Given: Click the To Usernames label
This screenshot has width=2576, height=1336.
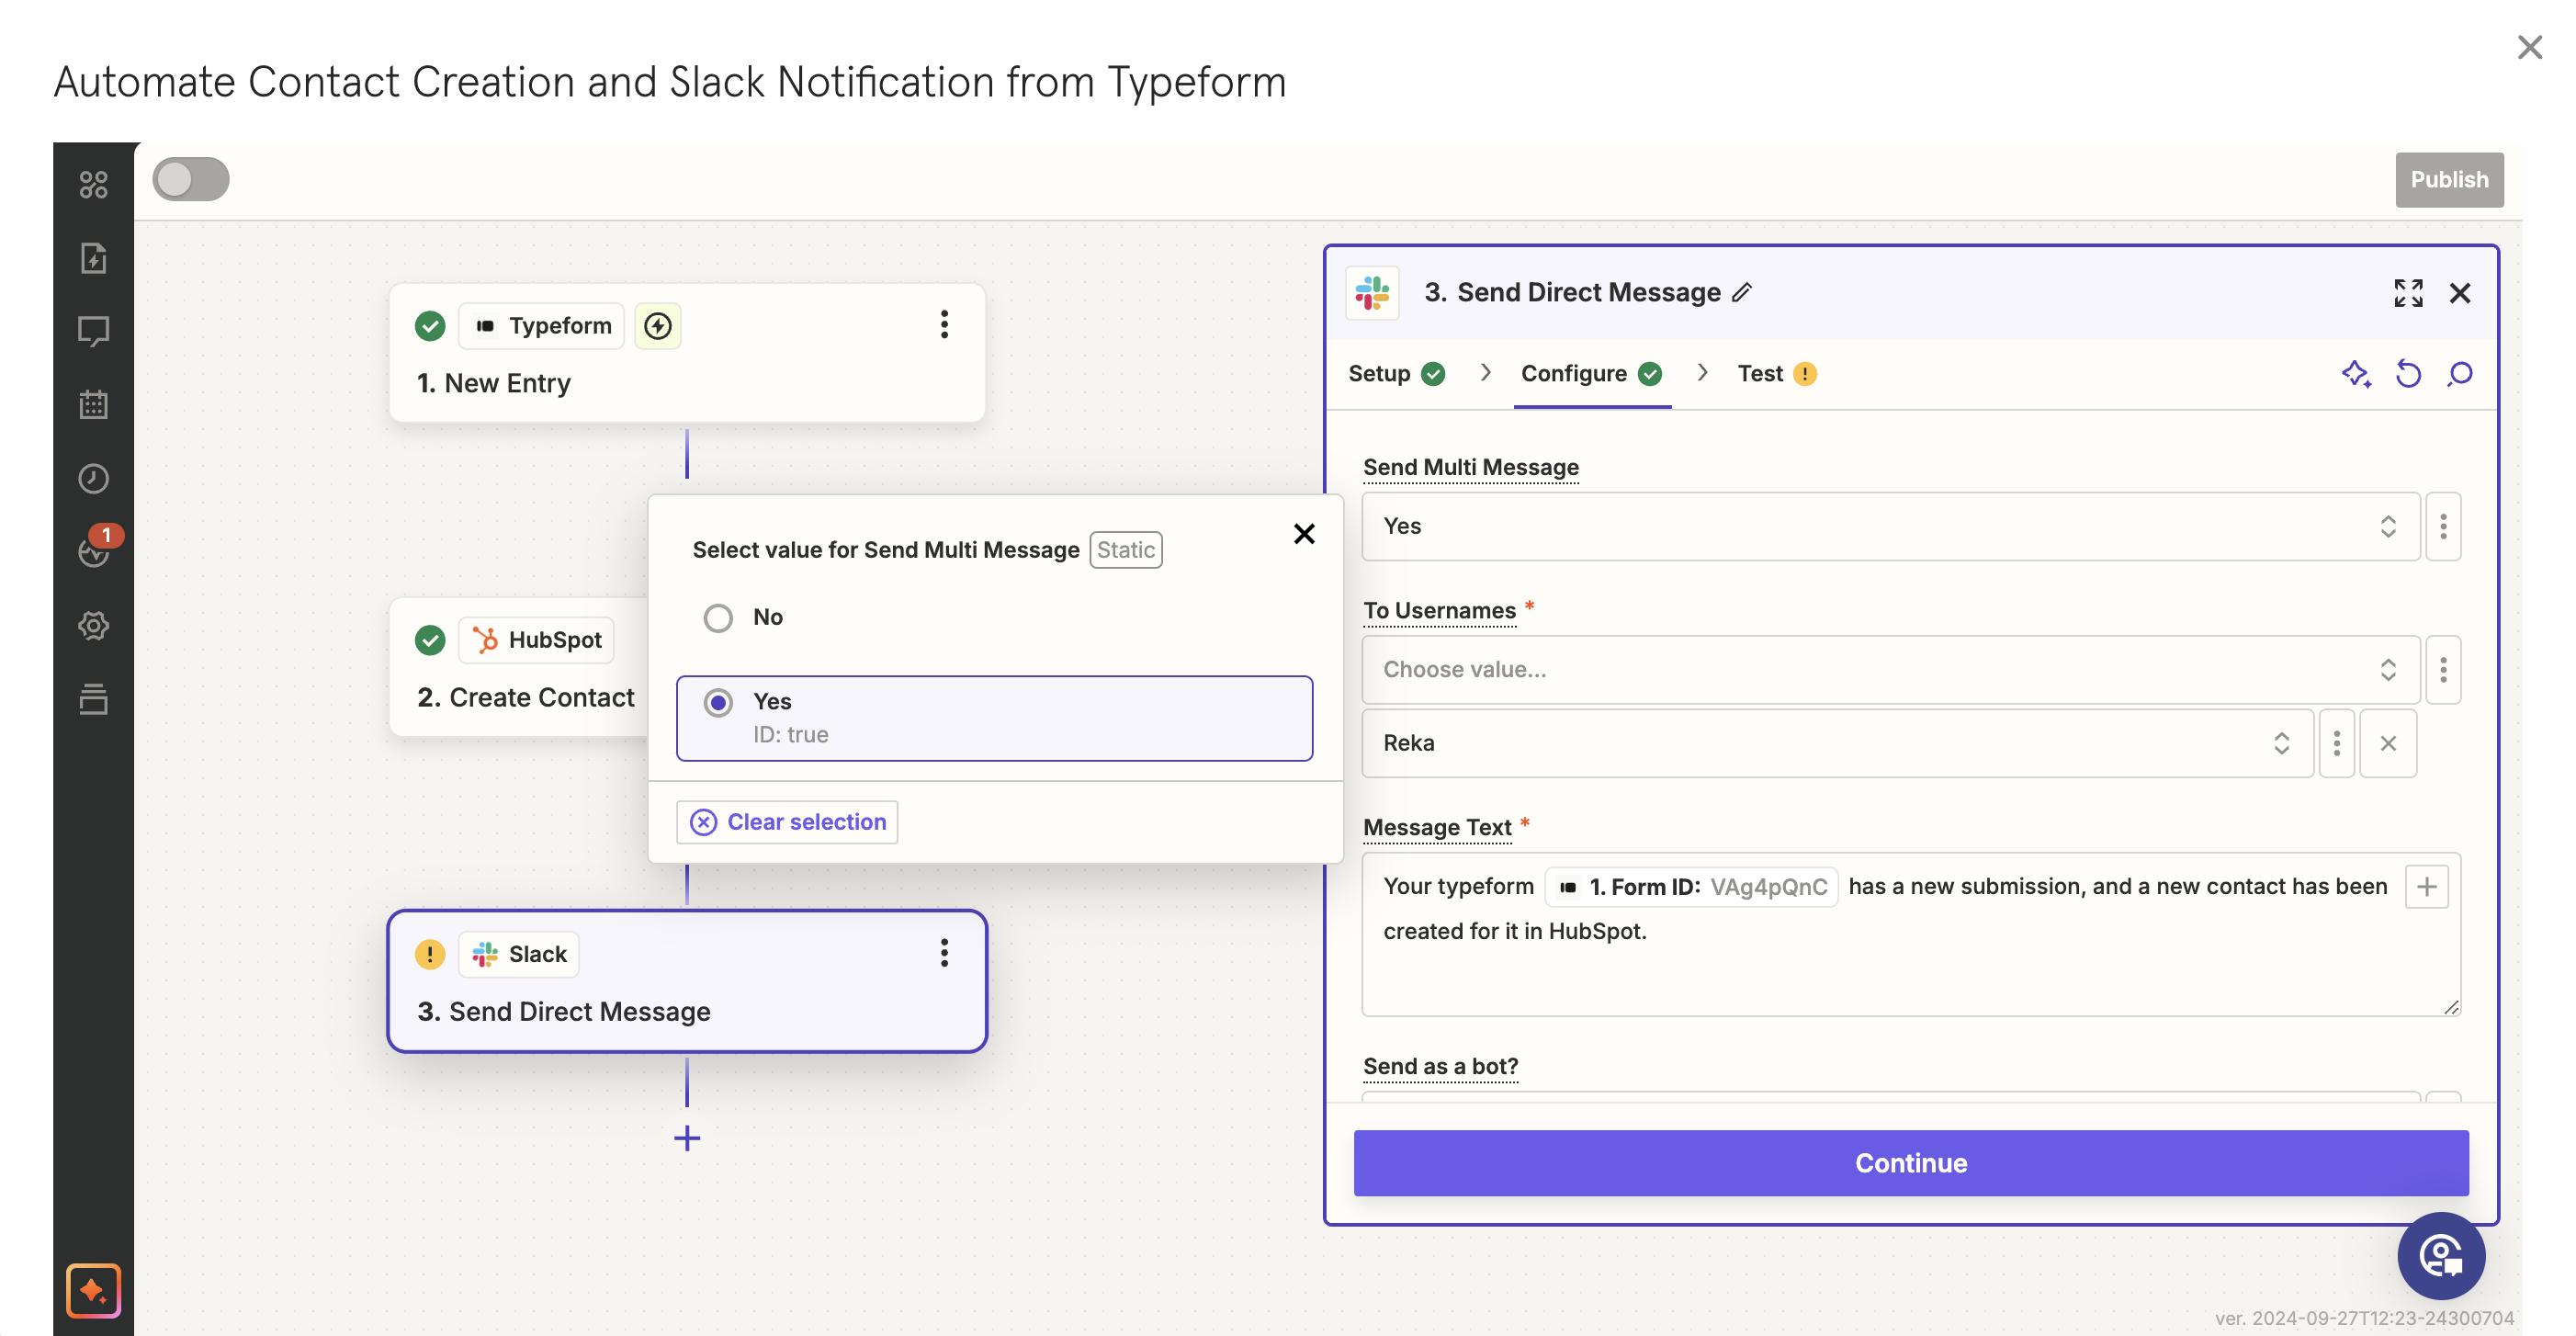Looking at the screenshot, I should click(x=1439, y=610).
